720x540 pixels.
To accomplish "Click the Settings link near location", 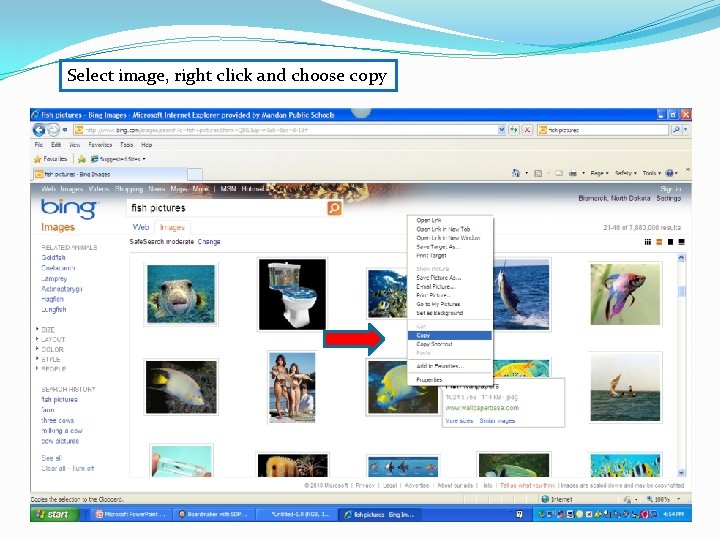I will tap(669, 198).
